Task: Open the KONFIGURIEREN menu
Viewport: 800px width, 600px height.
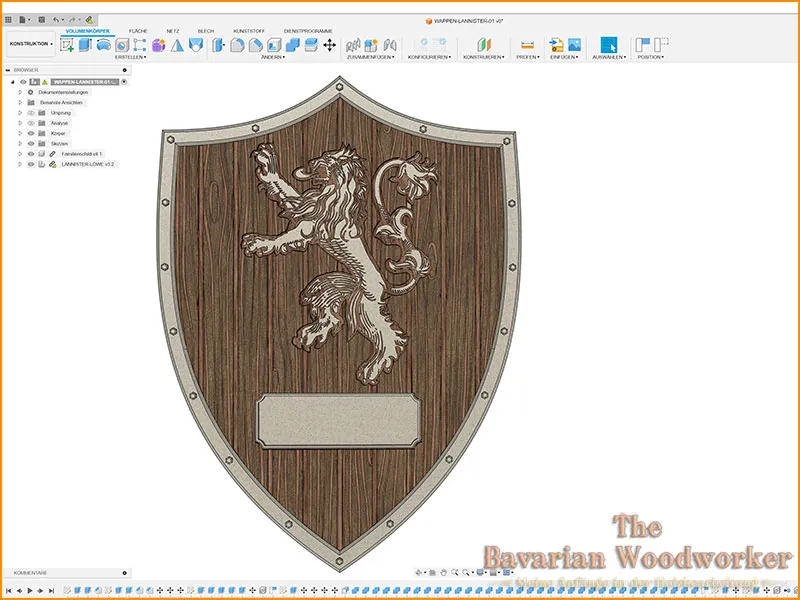Action: (x=429, y=57)
